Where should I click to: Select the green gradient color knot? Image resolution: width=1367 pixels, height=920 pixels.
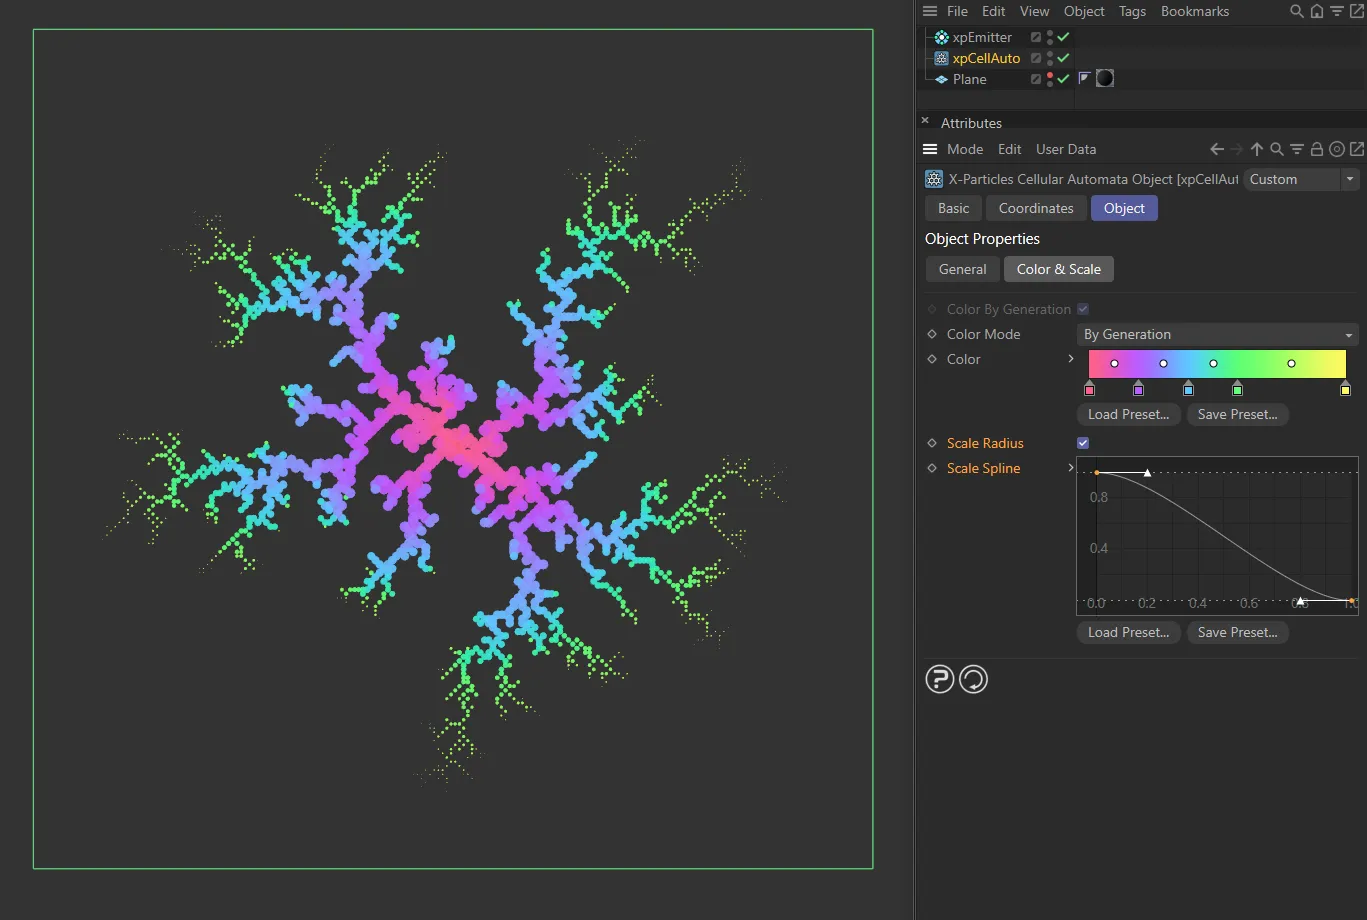point(1237,389)
